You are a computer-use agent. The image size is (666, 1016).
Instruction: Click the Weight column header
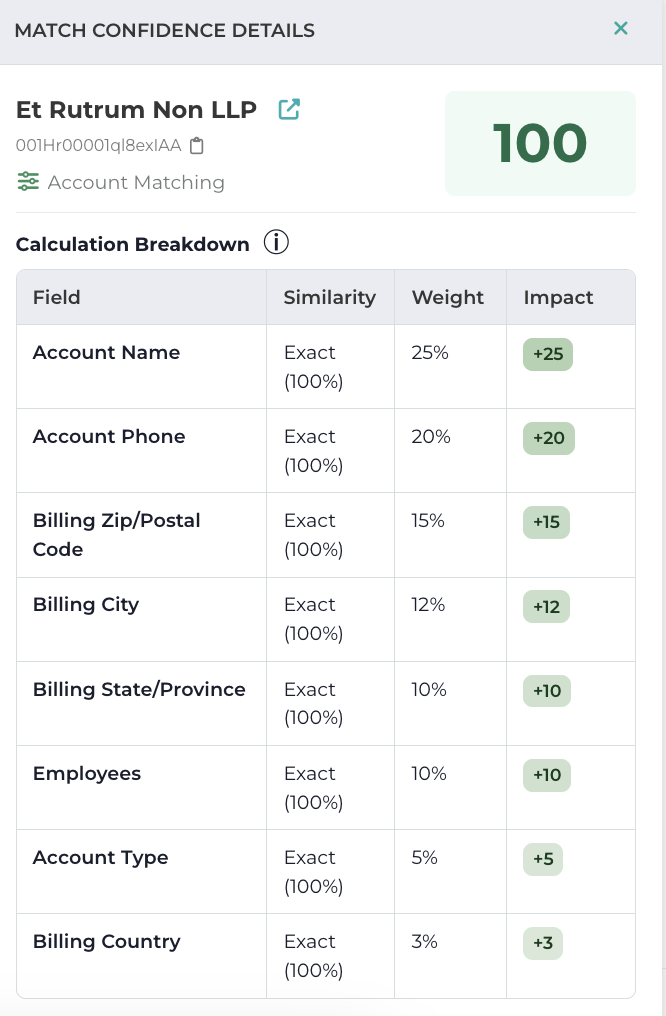click(447, 297)
